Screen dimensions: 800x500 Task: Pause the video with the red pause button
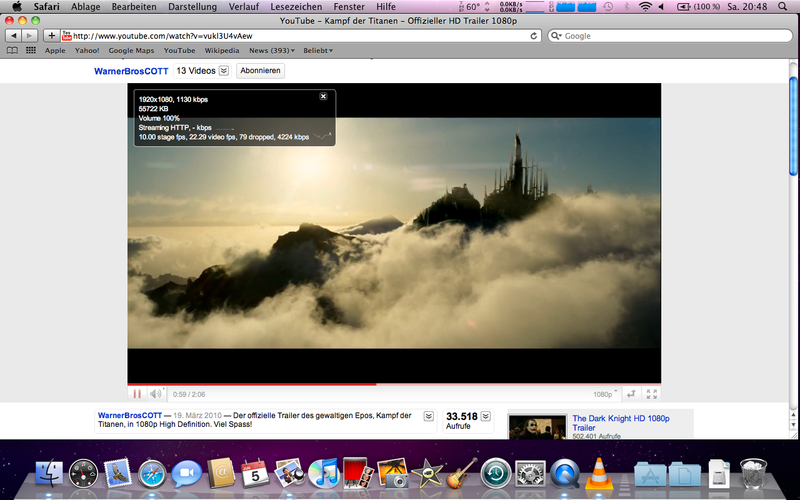click(137, 394)
